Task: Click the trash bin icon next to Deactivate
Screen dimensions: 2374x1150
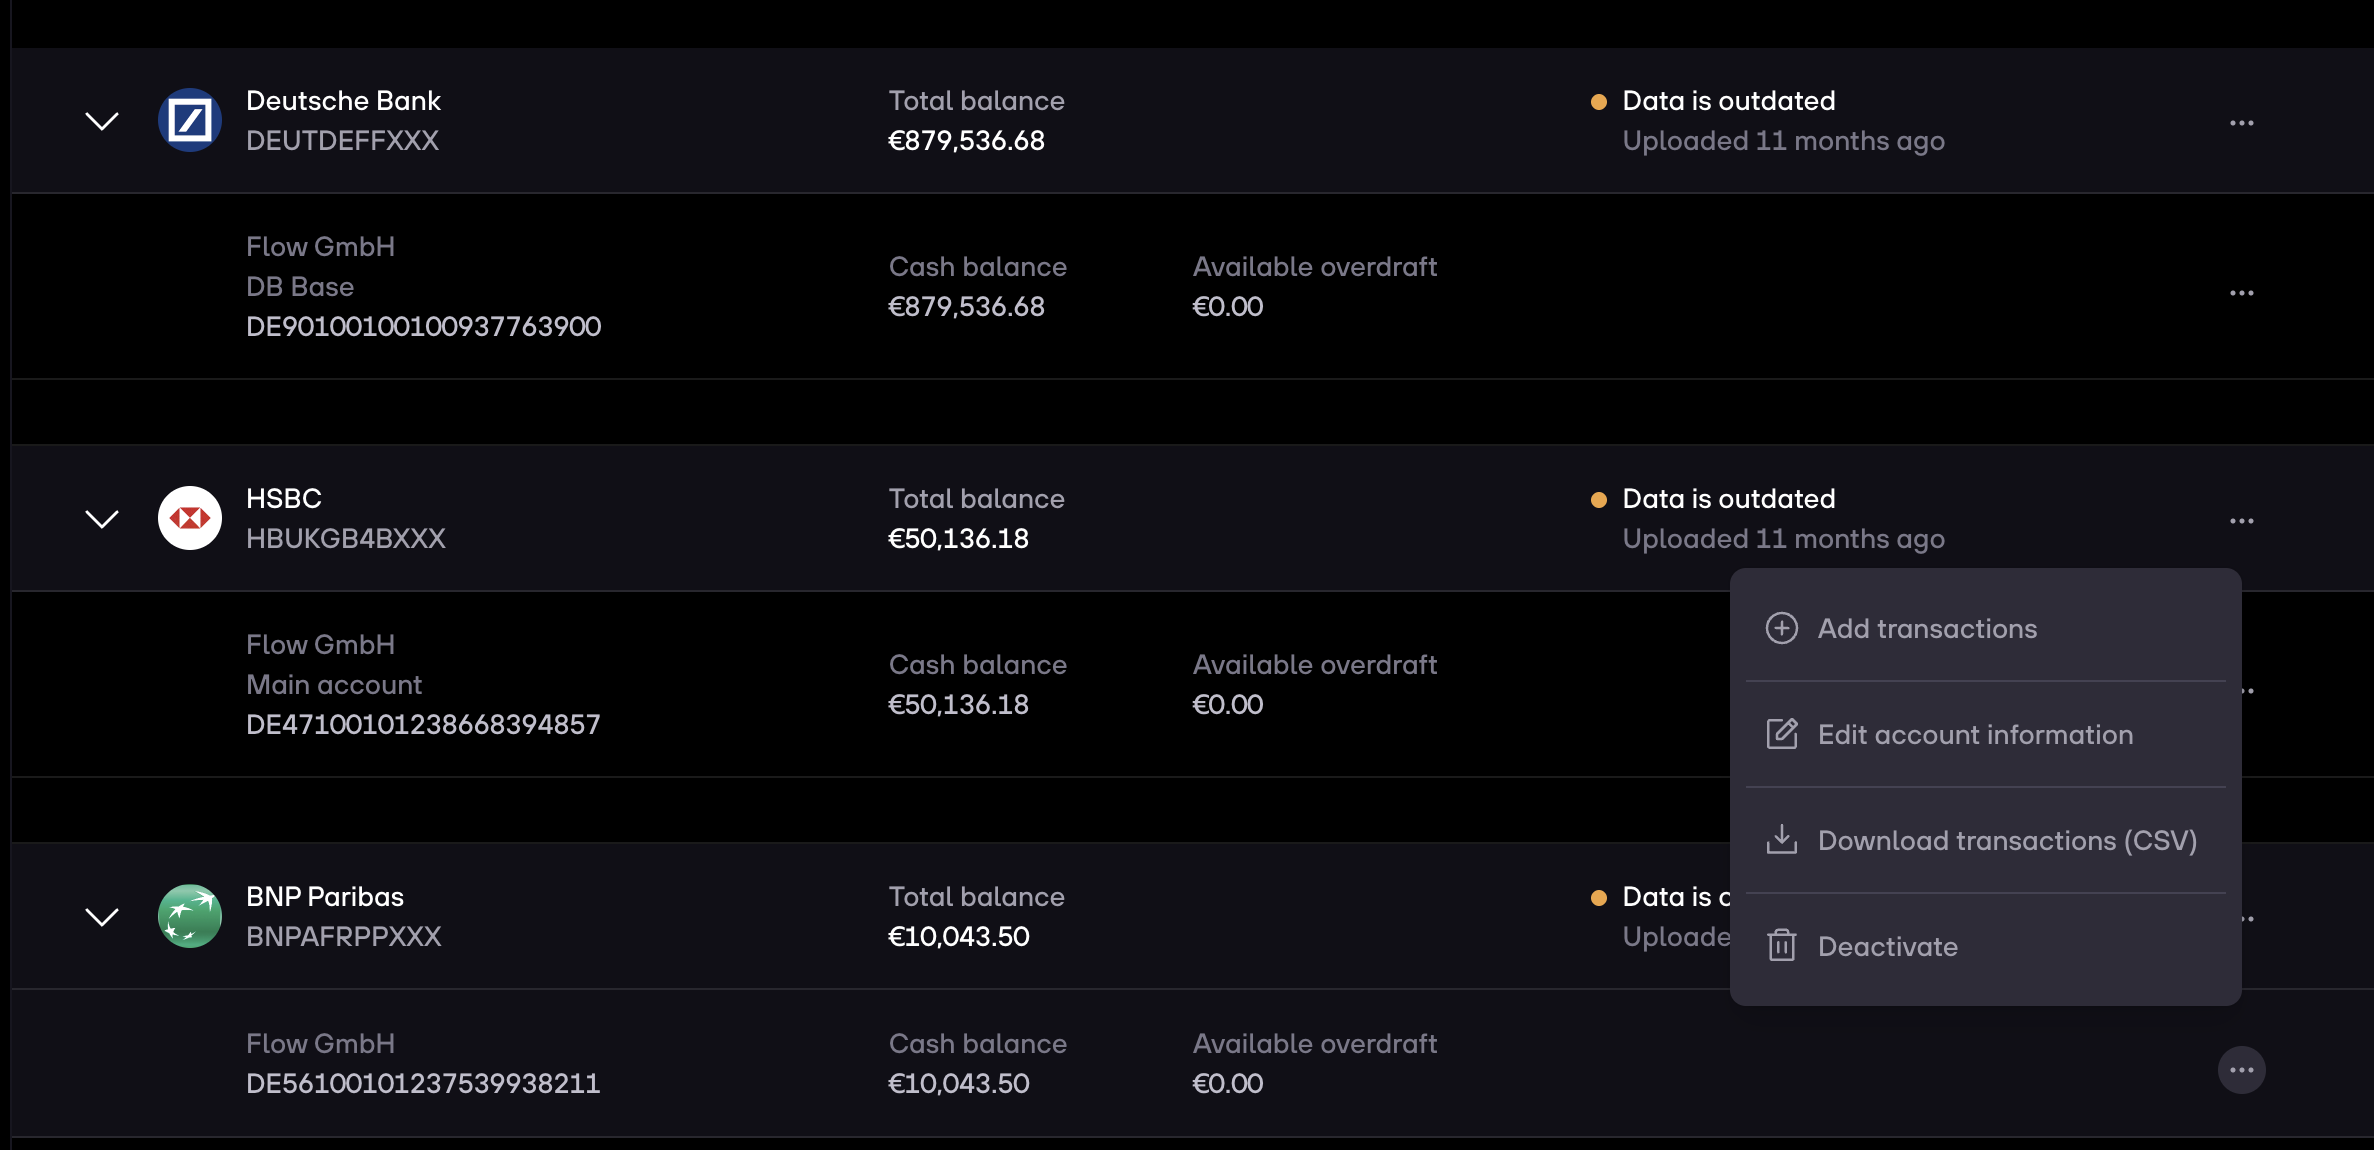Action: click(1782, 945)
